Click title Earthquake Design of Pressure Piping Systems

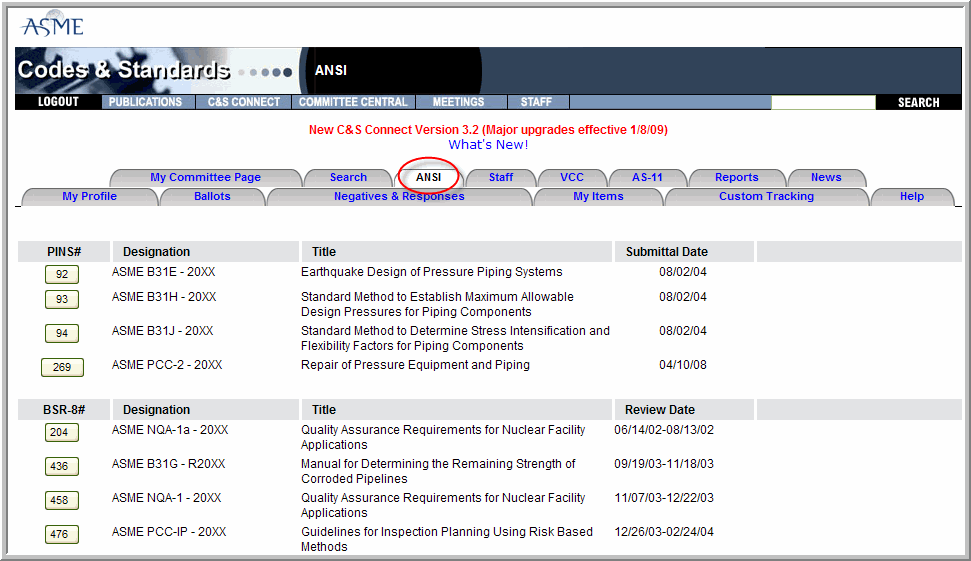pos(432,272)
